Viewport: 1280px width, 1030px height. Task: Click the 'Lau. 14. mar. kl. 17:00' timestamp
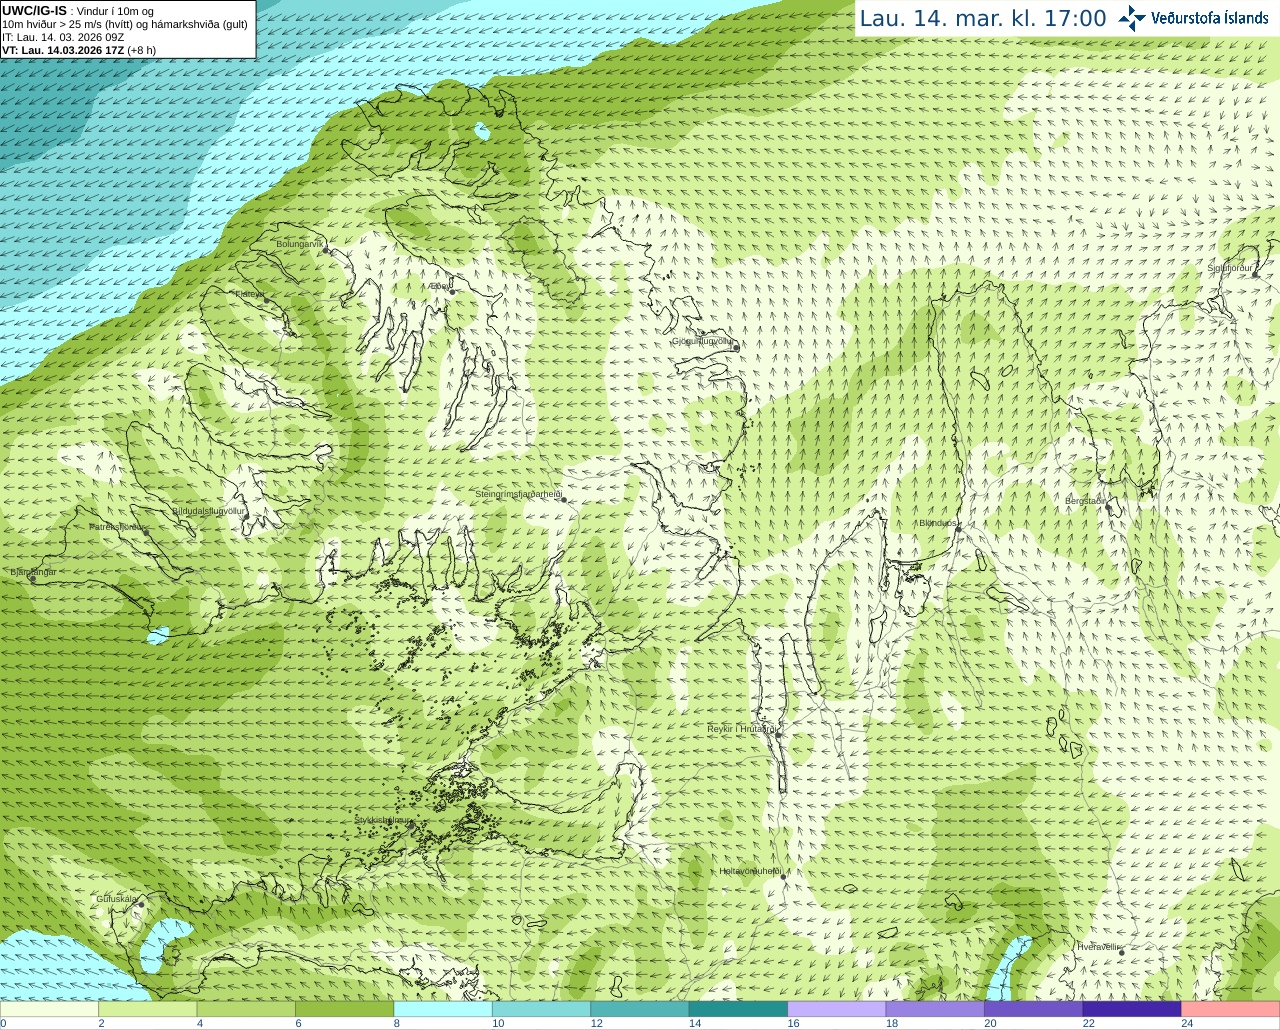[x=983, y=18]
